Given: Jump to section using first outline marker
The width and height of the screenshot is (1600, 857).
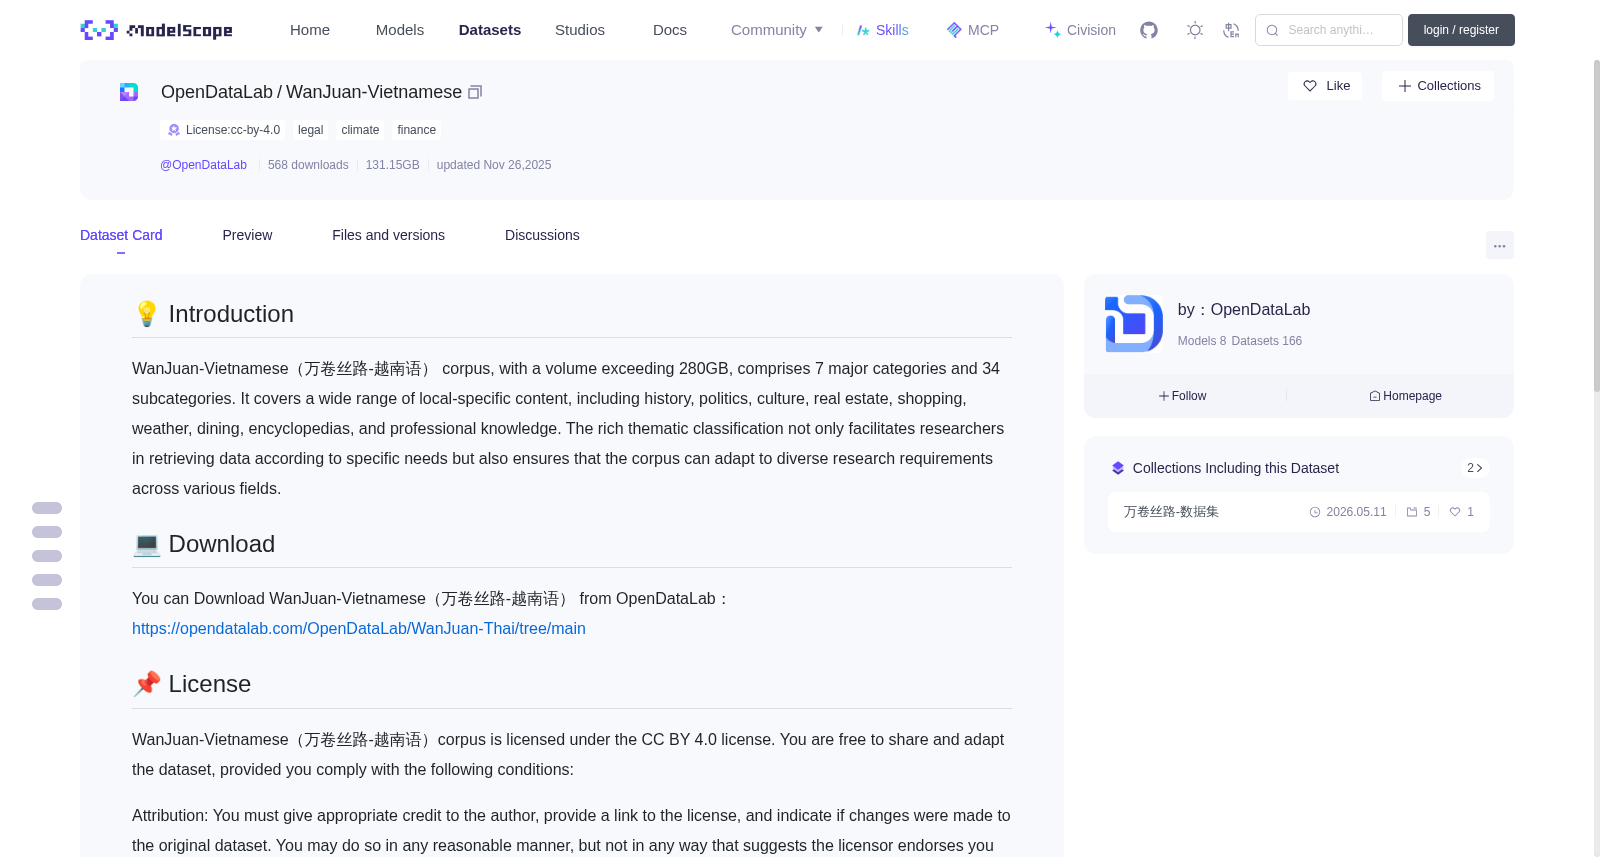Looking at the screenshot, I should pyautogui.click(x=47, y=508).
